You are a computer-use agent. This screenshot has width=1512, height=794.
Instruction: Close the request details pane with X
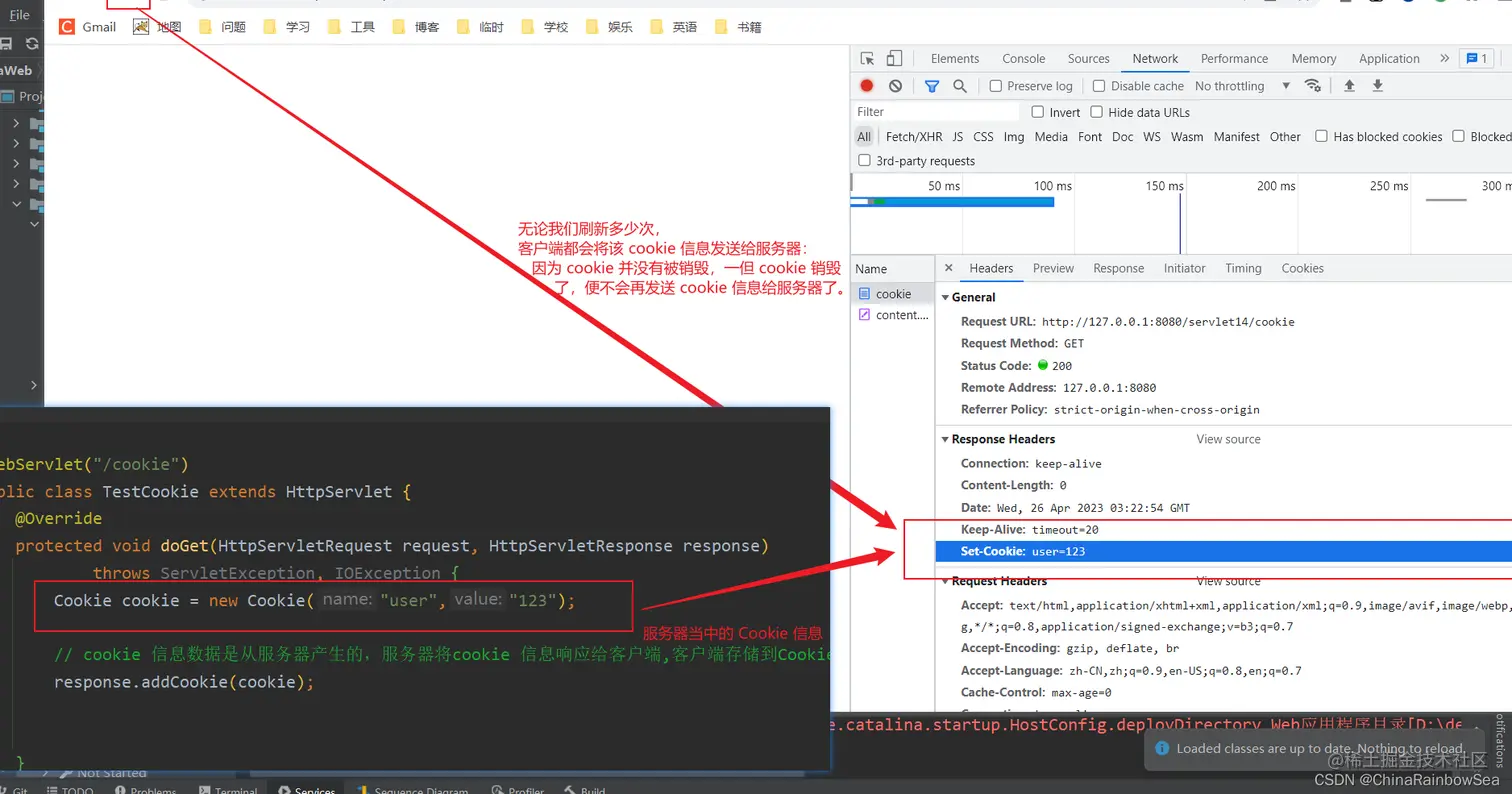[x=948, y=268]
